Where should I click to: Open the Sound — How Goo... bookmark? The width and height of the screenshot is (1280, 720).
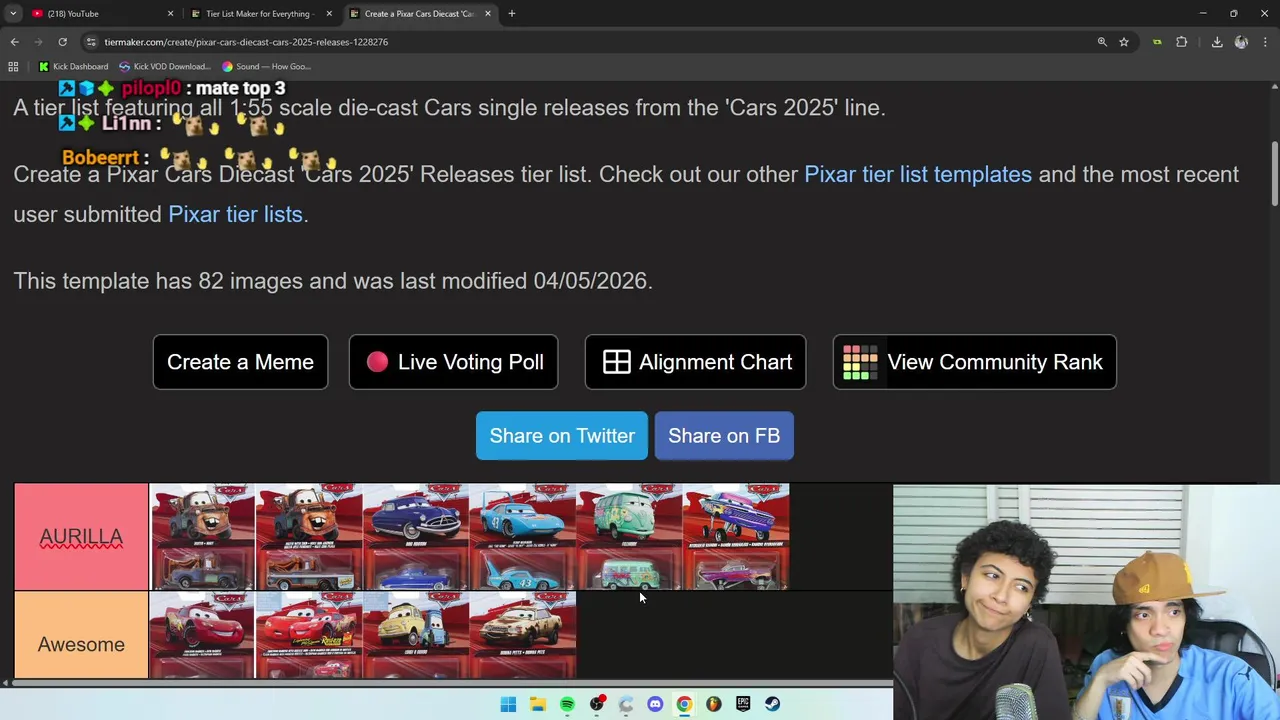pos(267,67)
